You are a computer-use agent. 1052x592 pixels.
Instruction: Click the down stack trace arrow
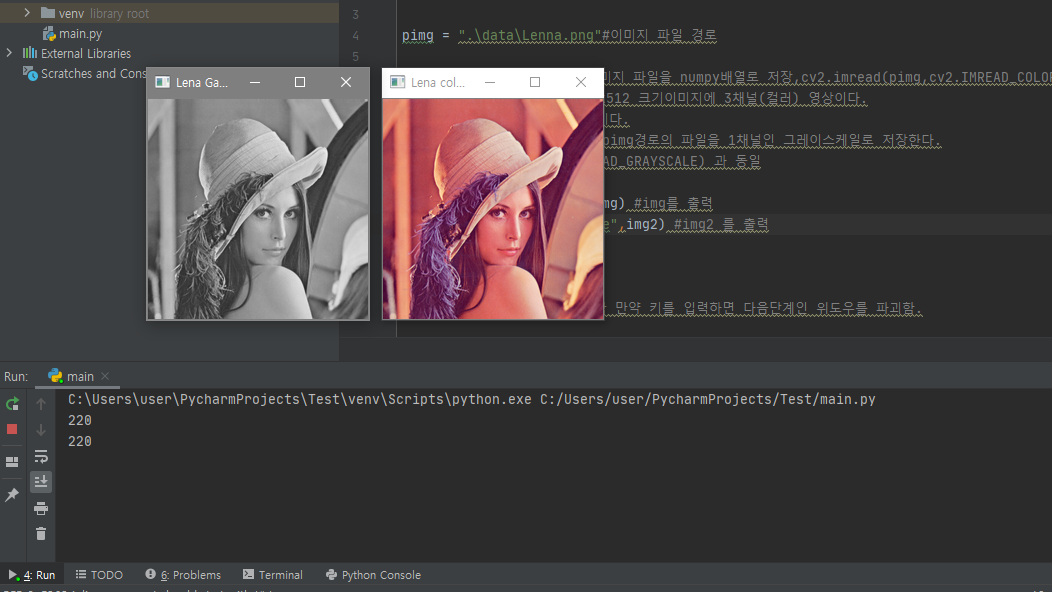tap(41, 430)
